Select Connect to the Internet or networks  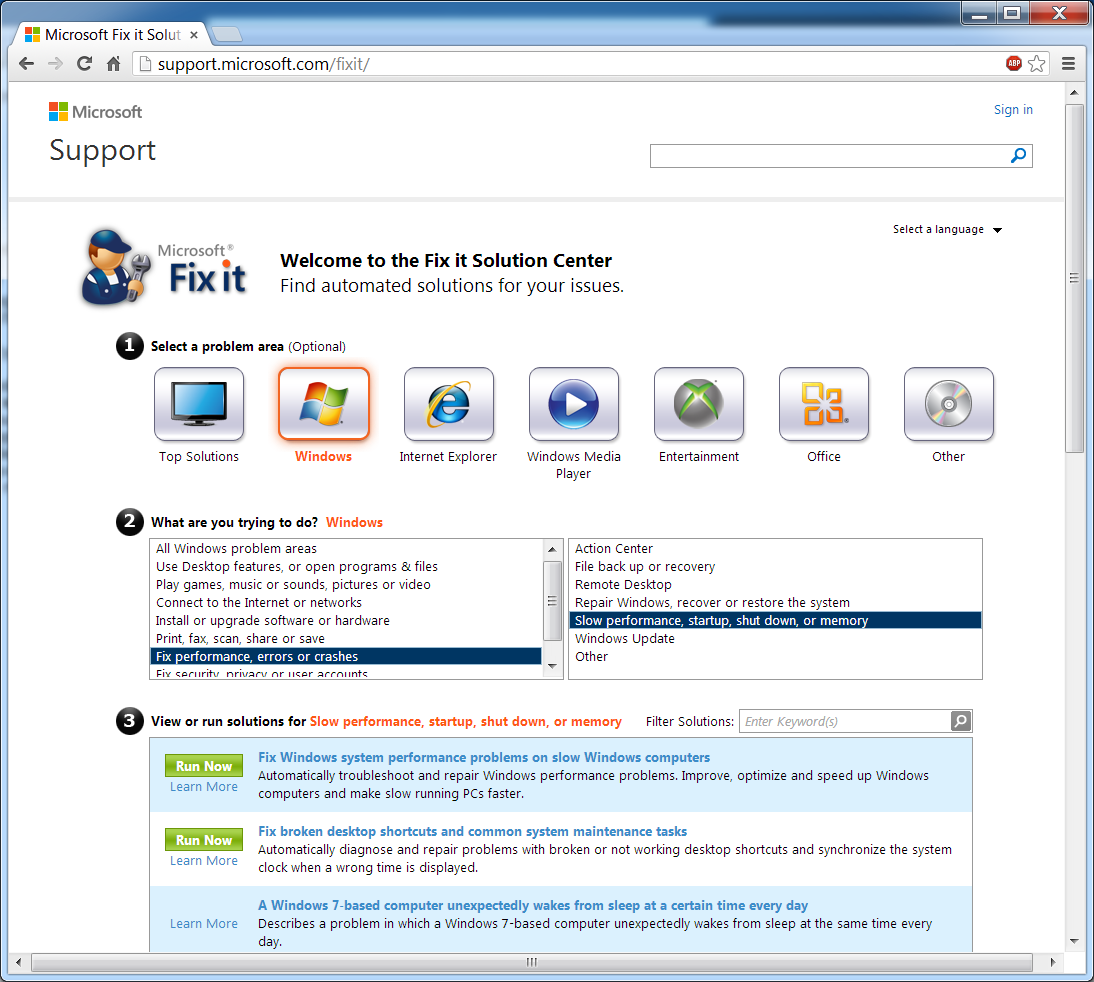pyautogui.click(x=345, y=602)
